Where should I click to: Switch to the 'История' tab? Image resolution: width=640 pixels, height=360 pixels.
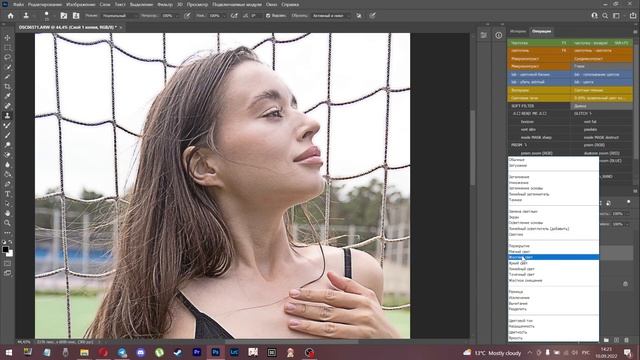pyautogui.click(x=518, y=31)
